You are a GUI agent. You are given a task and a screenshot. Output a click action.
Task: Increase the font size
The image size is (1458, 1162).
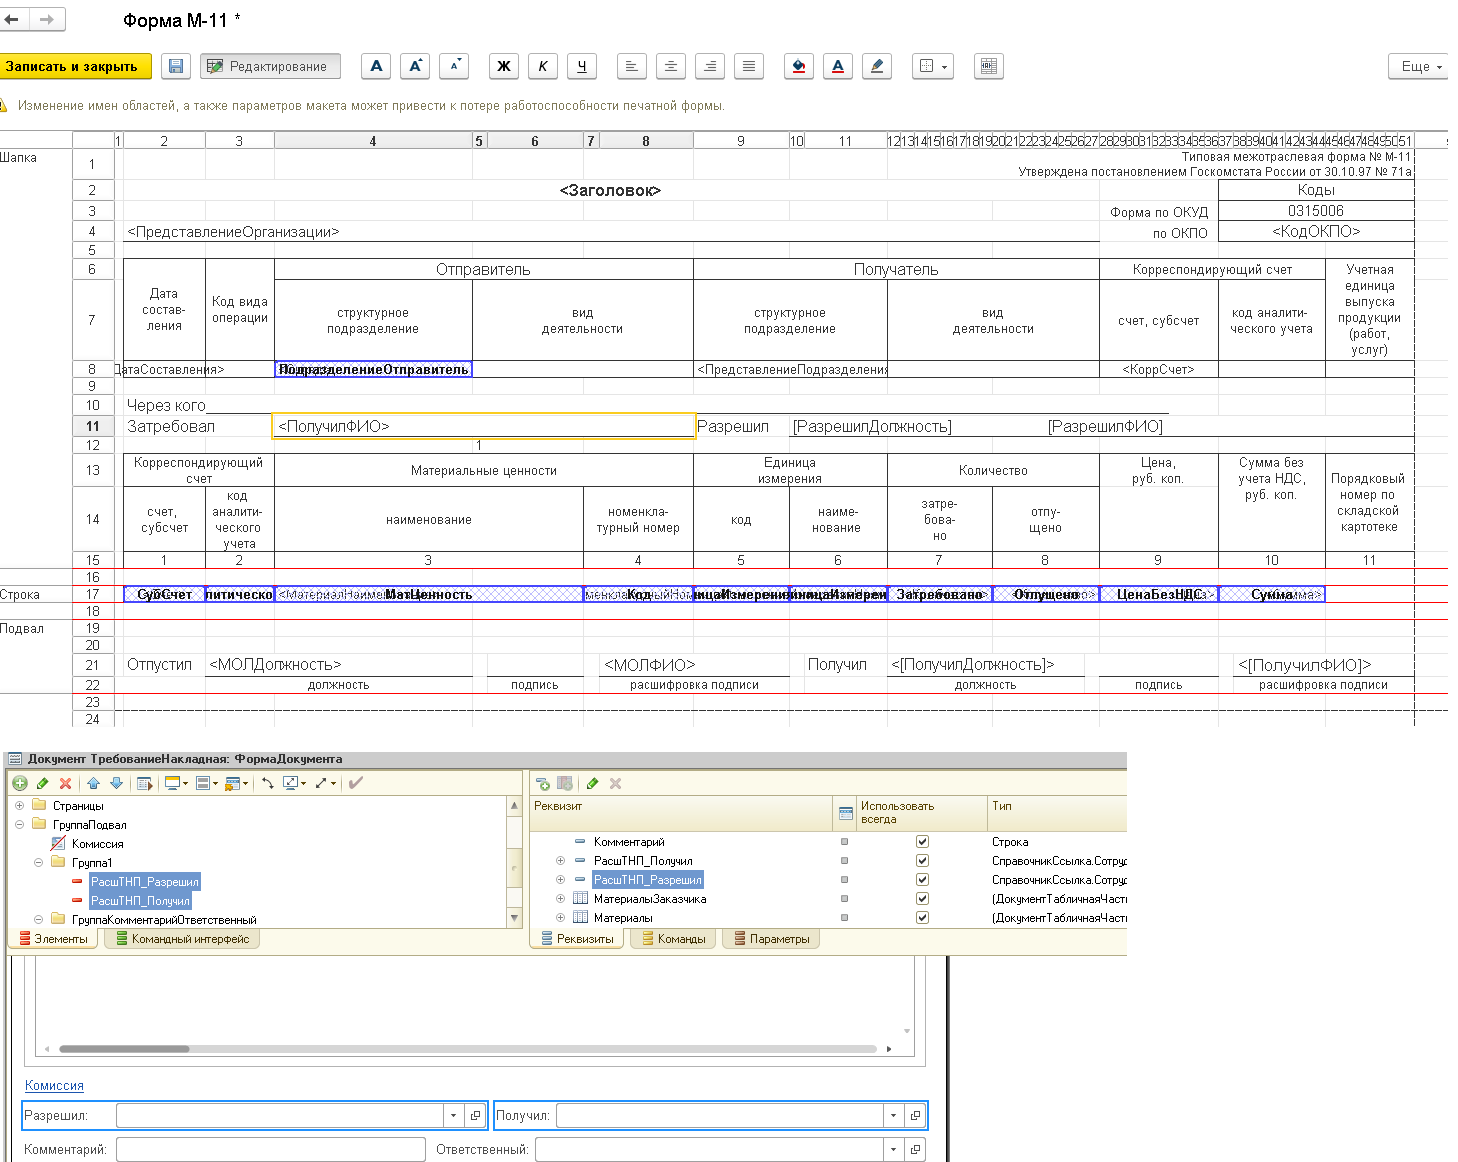(x=415, y=67)
